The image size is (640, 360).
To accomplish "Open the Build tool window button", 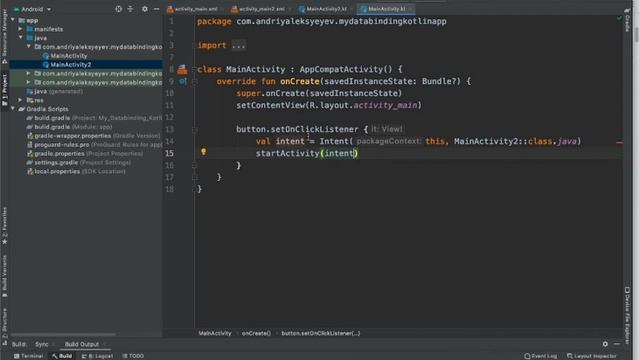I will tap(62, 356).
